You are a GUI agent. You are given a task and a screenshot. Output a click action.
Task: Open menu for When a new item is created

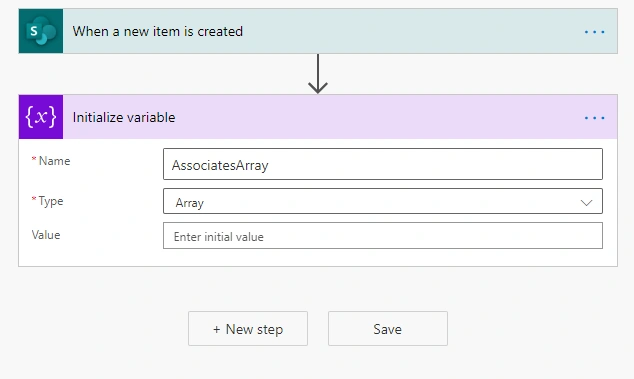pyautogui.click(x=594, y=32)
